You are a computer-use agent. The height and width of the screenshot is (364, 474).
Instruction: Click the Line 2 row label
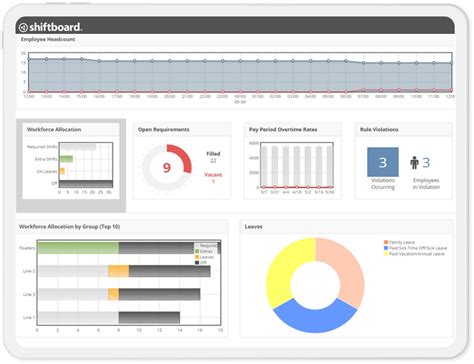(x=29, y=271)
